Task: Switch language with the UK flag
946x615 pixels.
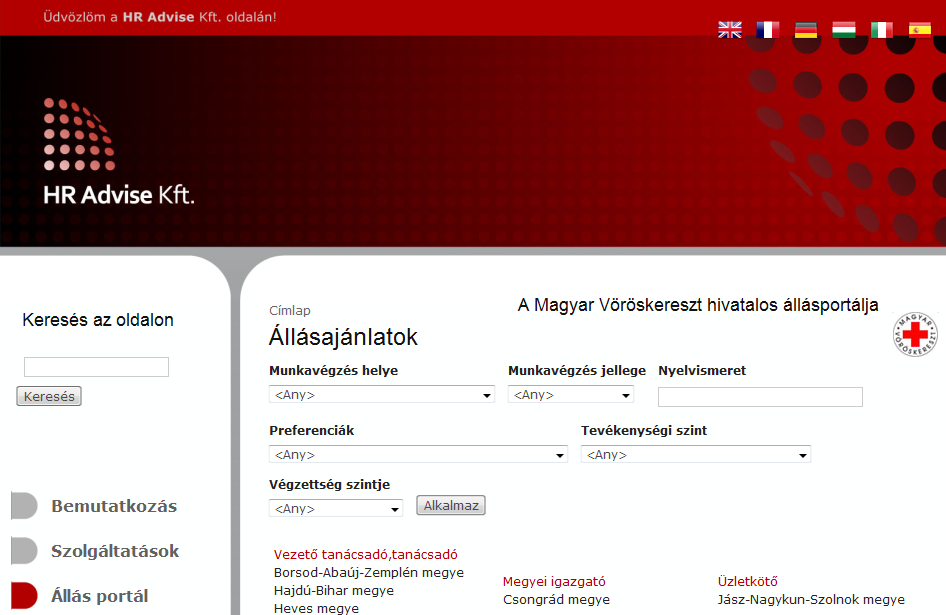Action: pos(729,30)
